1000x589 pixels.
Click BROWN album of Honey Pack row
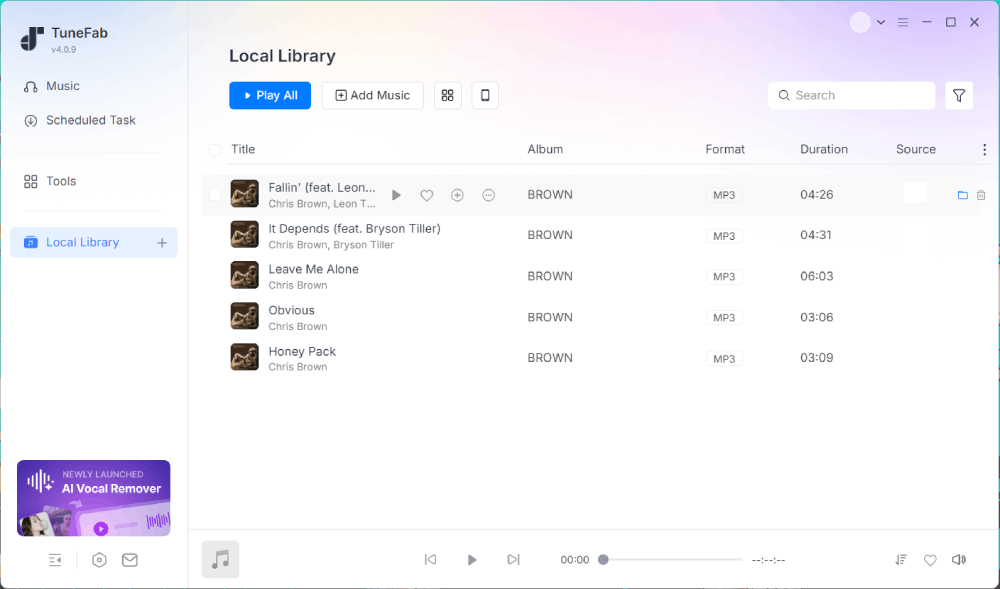click(550, 358)
